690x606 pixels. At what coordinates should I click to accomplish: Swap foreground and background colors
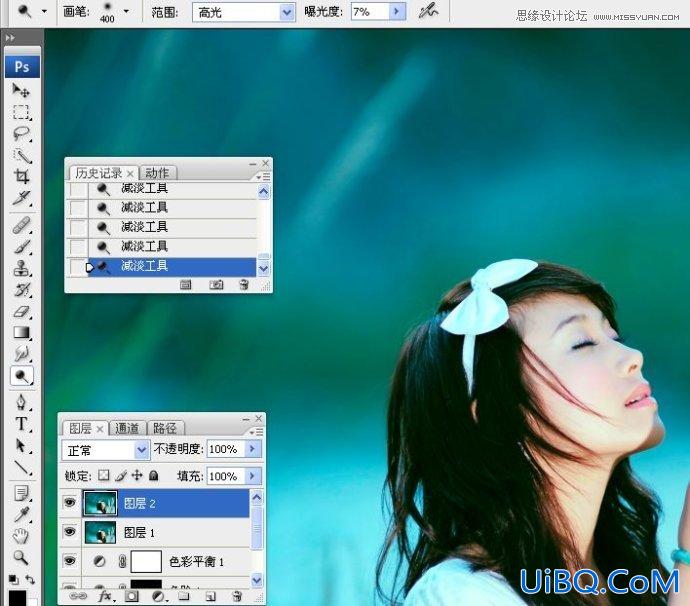(x=30, y=579)
